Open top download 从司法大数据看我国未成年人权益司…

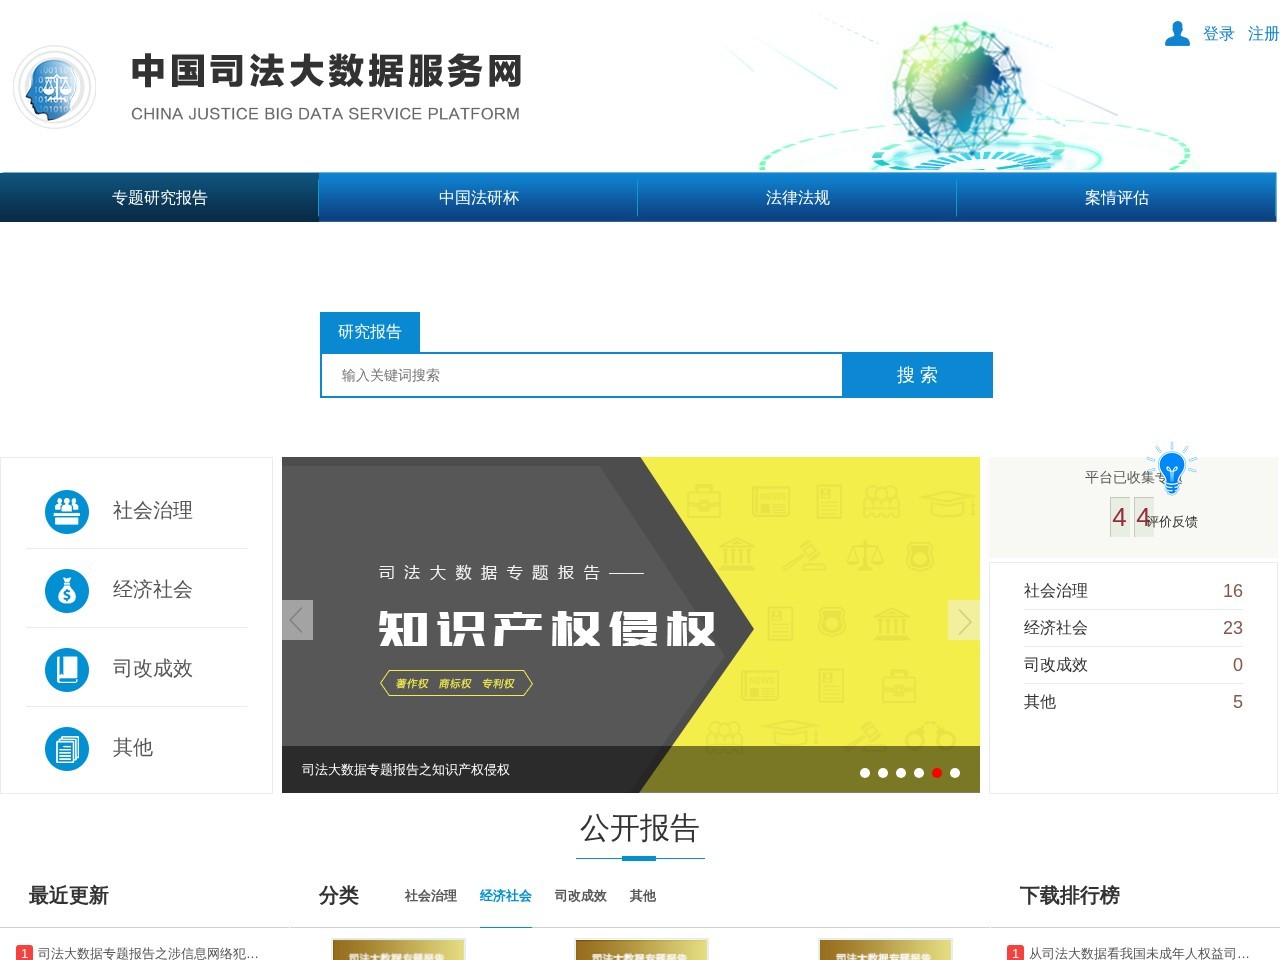click(x=1139, y=954)
